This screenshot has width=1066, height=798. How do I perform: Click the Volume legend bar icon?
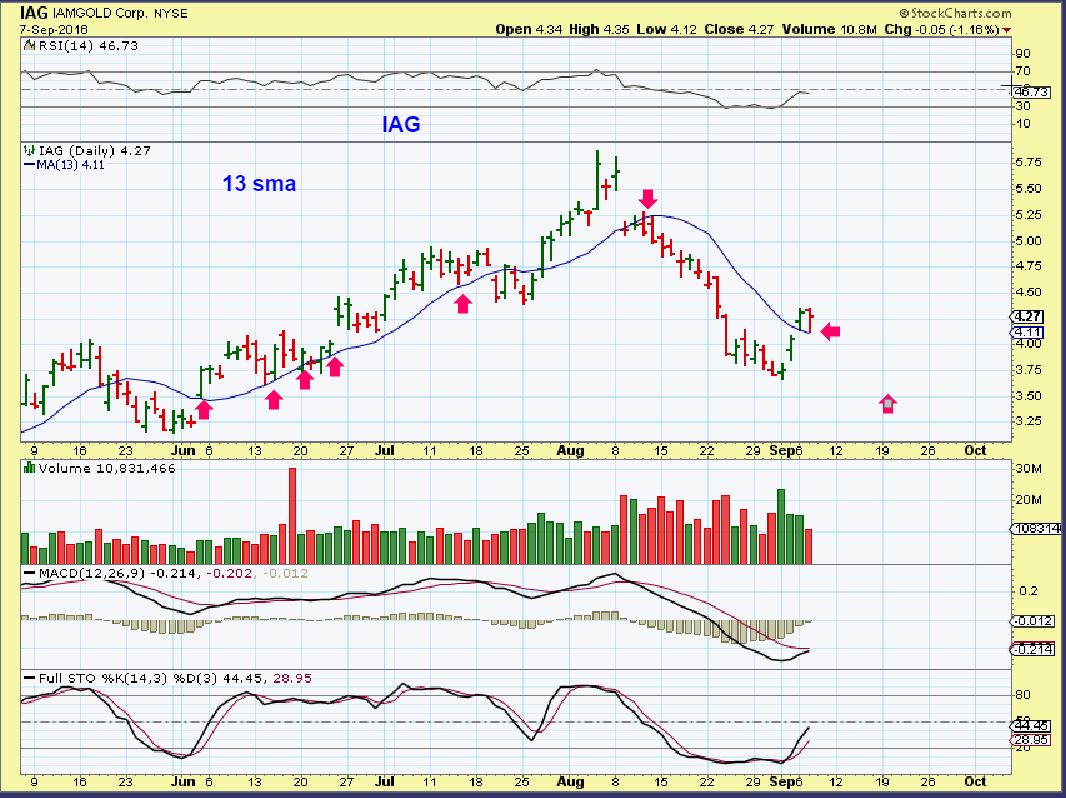pyautogui.click(x=29, y=468)
